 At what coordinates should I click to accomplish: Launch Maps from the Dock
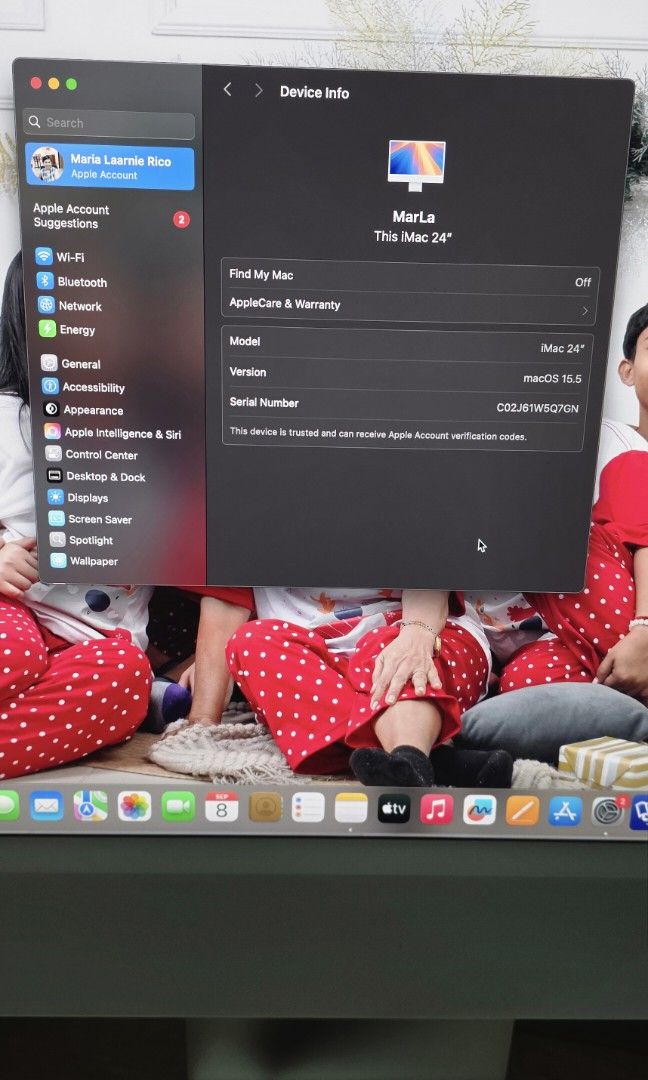tap(90, 806)
